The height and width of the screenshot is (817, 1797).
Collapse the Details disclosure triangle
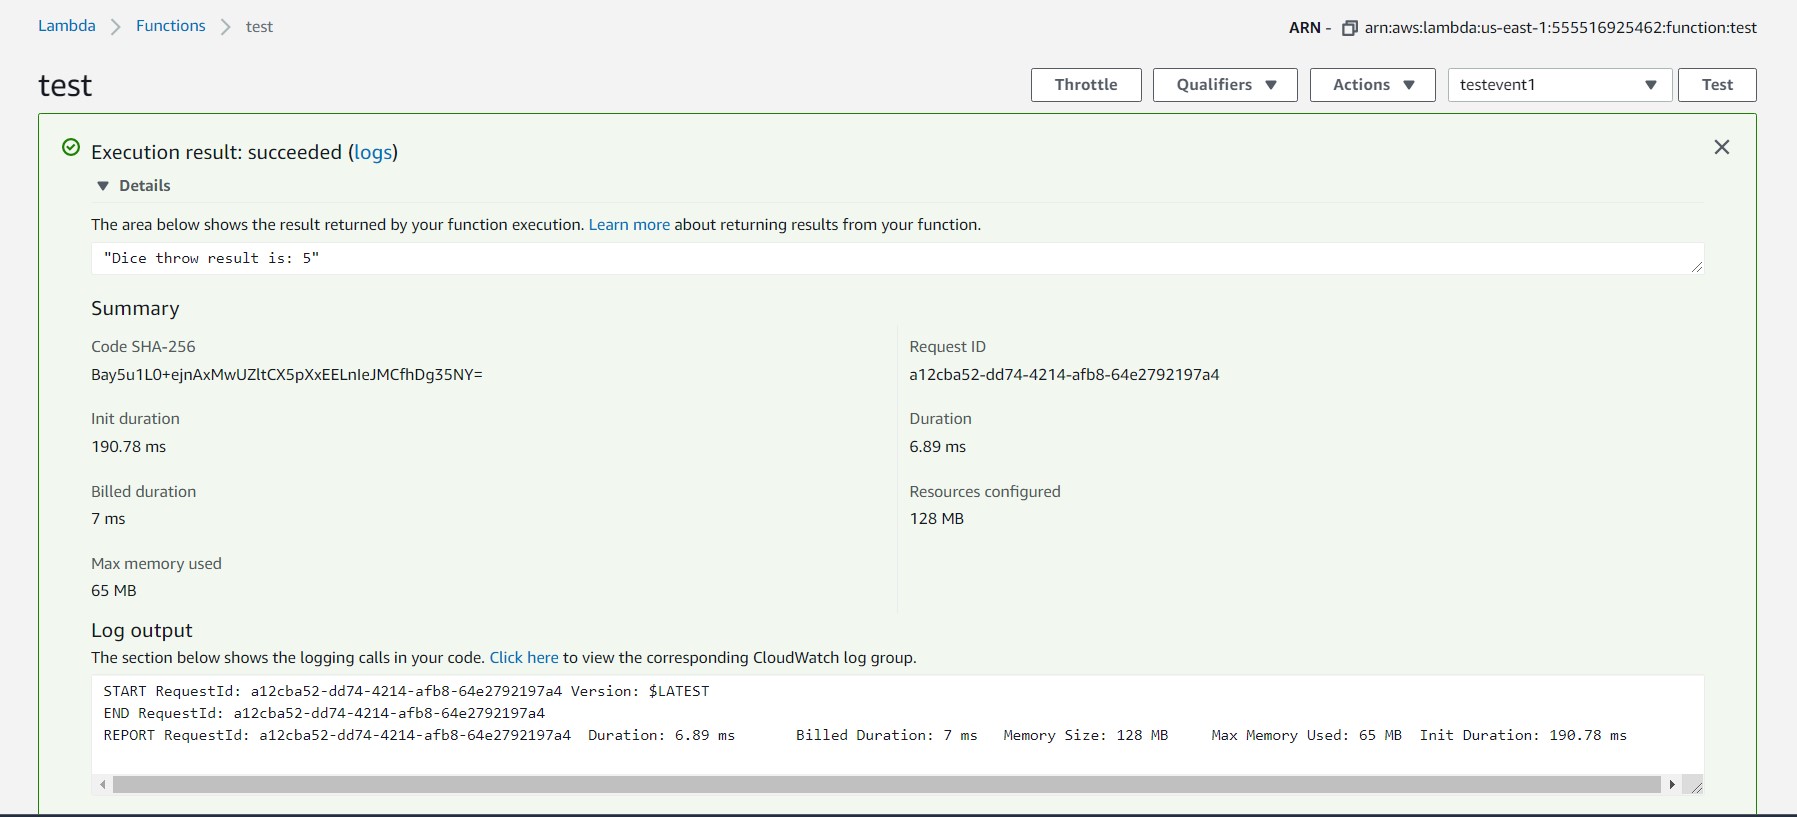(x=102, y=186)
